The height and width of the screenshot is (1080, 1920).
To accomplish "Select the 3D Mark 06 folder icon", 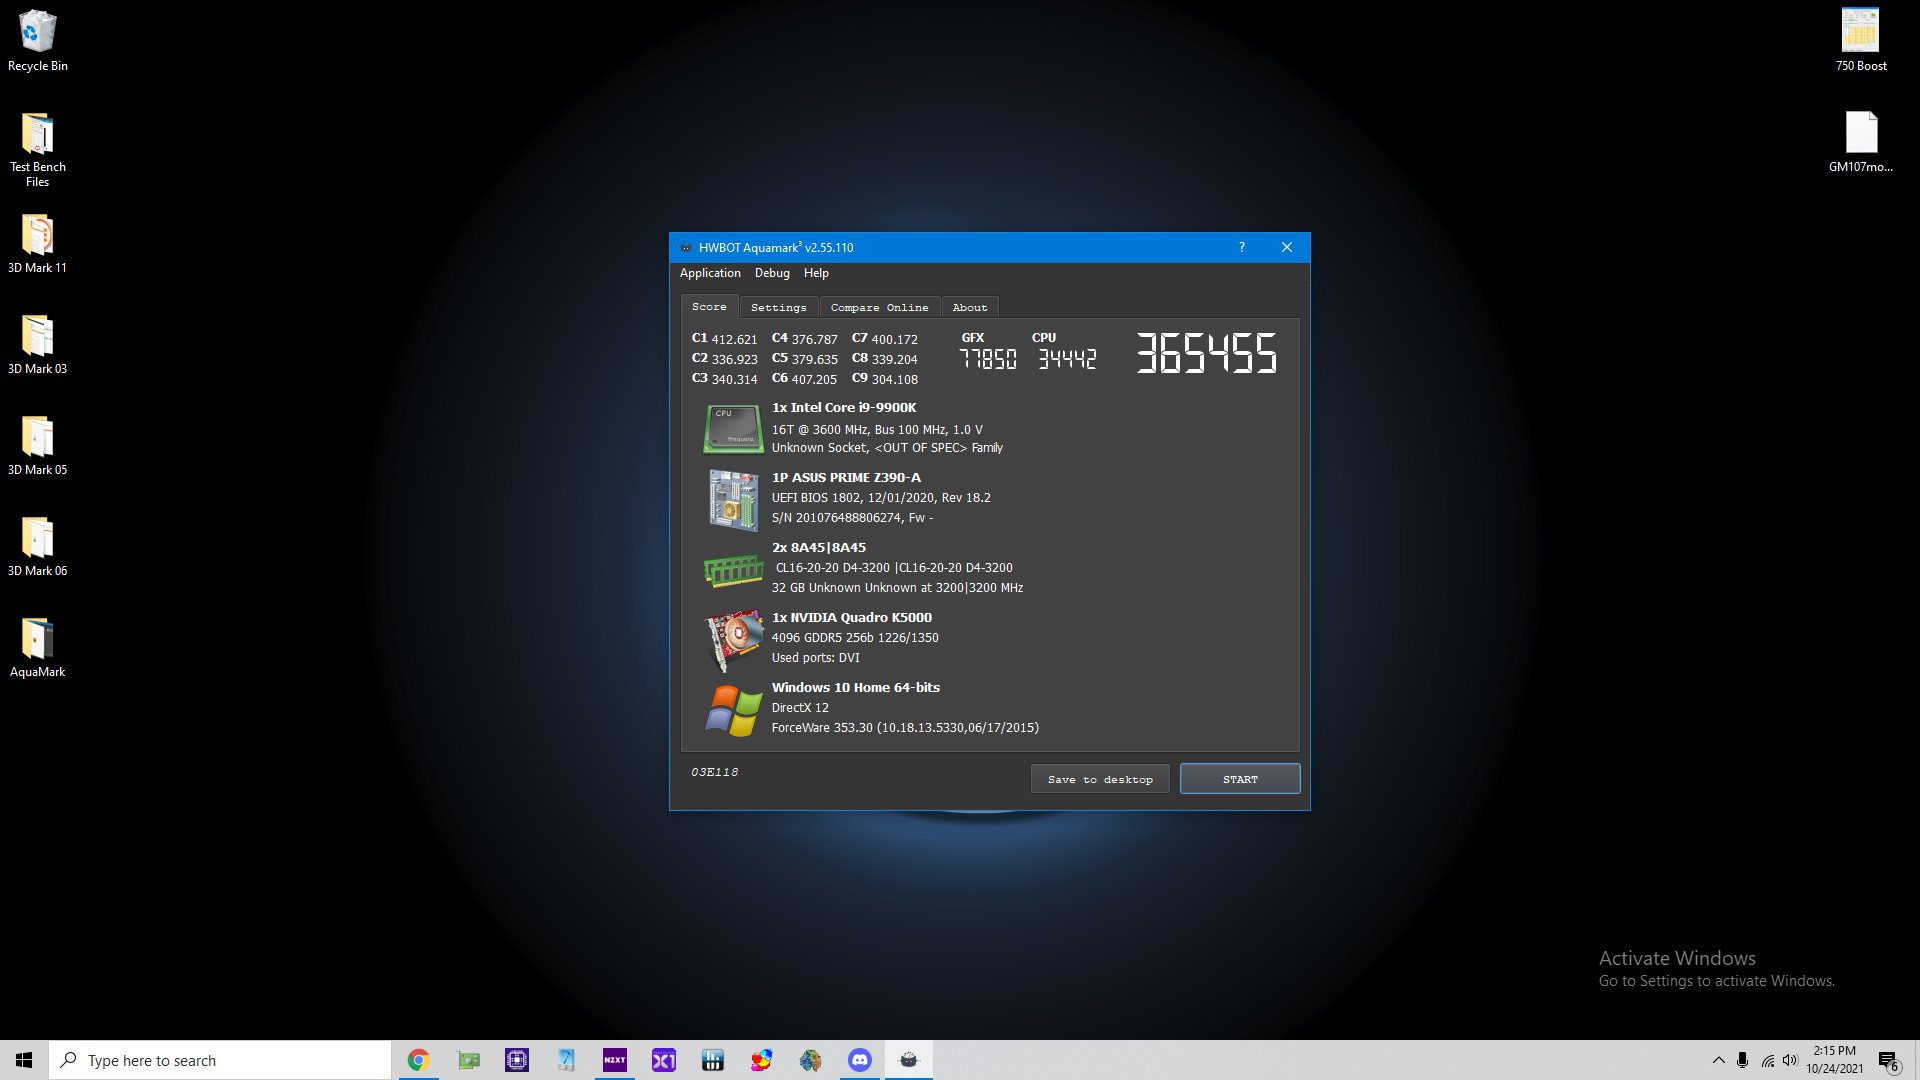I will [38, 546].
